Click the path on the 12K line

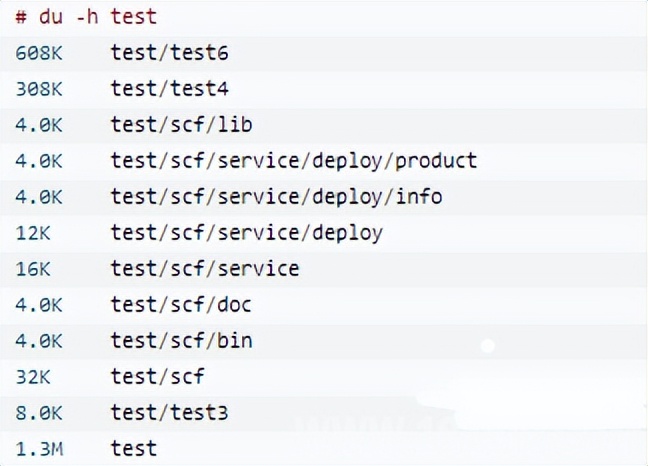246,233
